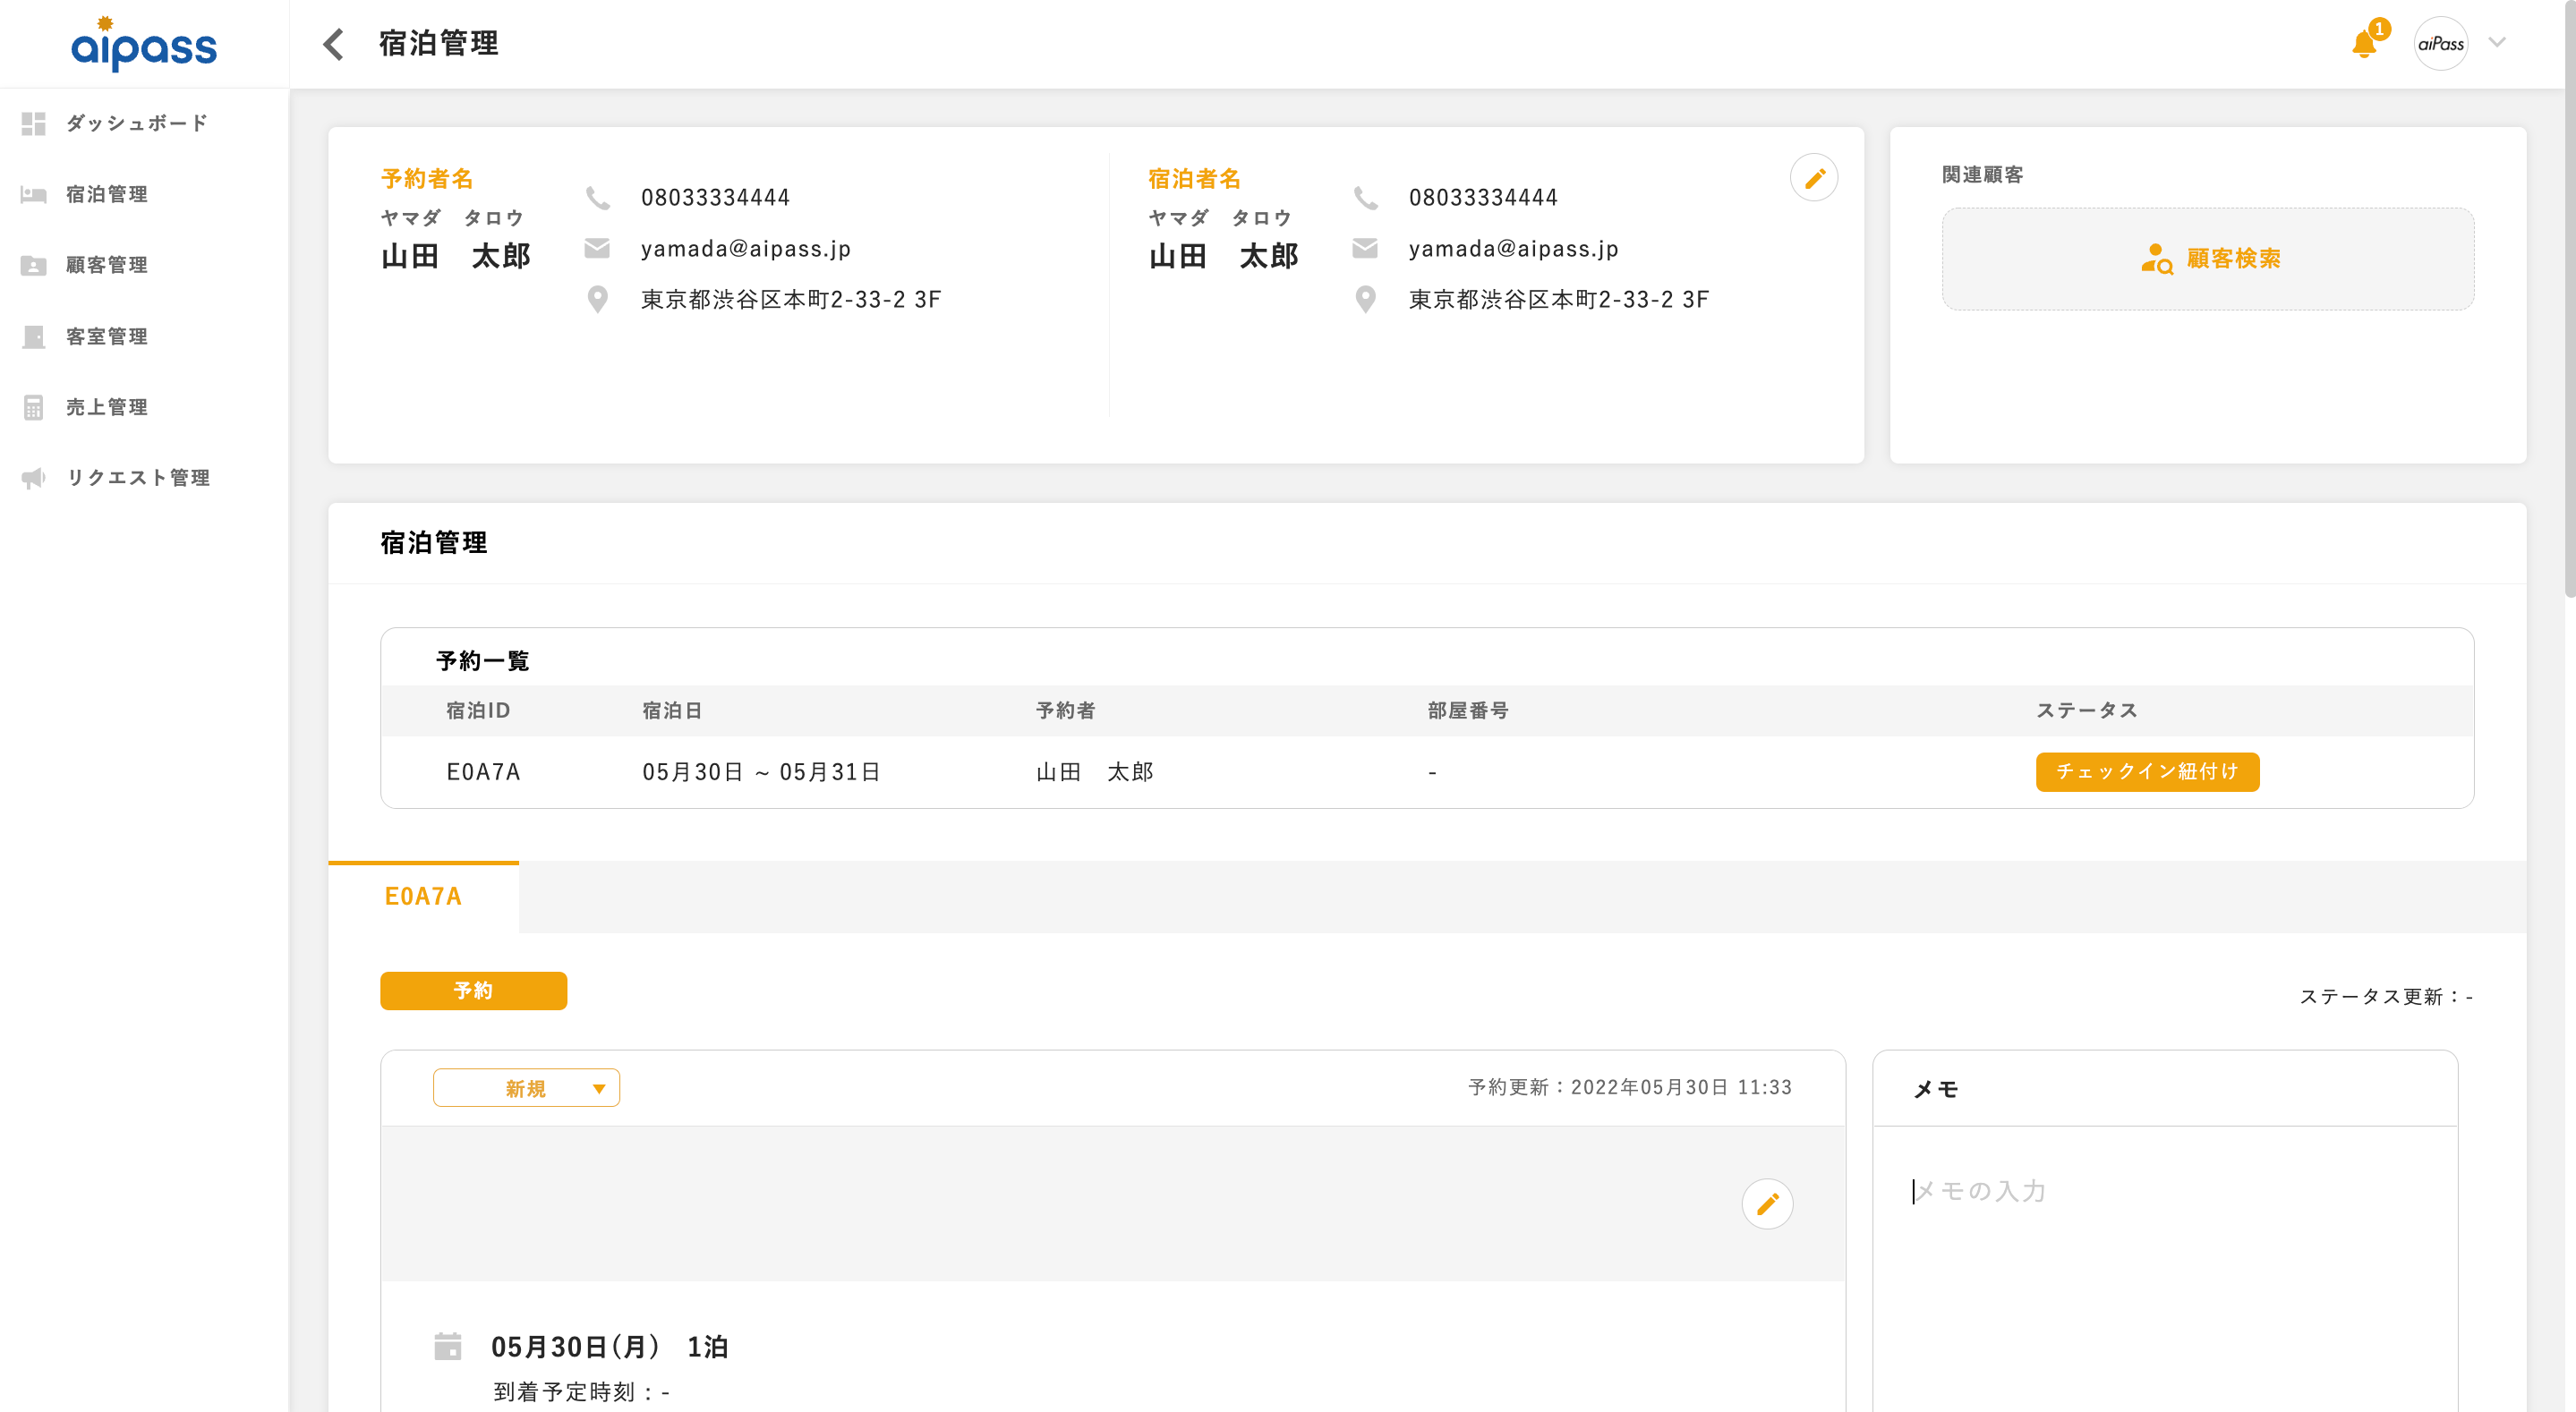Viewport: 2576px width, 1412px height.
Task: Click the calendar icon beside 05月30日(月)
Action: [448, 1346]
